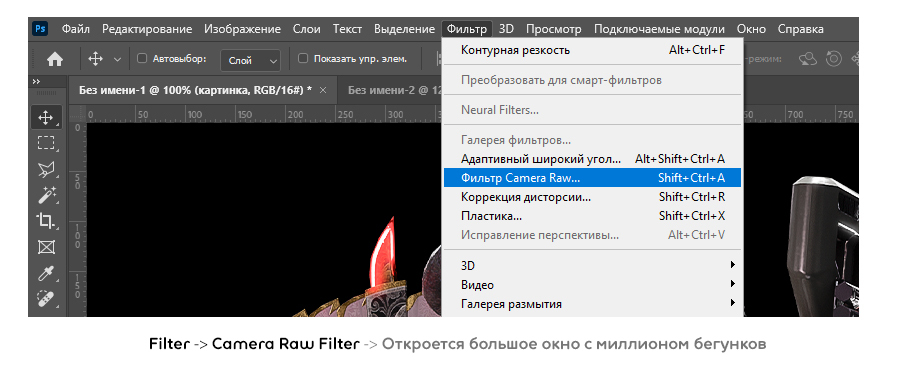Go to the Home screen icon
Image resolution: width=916 pixels, height=376 pixels.
click(55, 59)
